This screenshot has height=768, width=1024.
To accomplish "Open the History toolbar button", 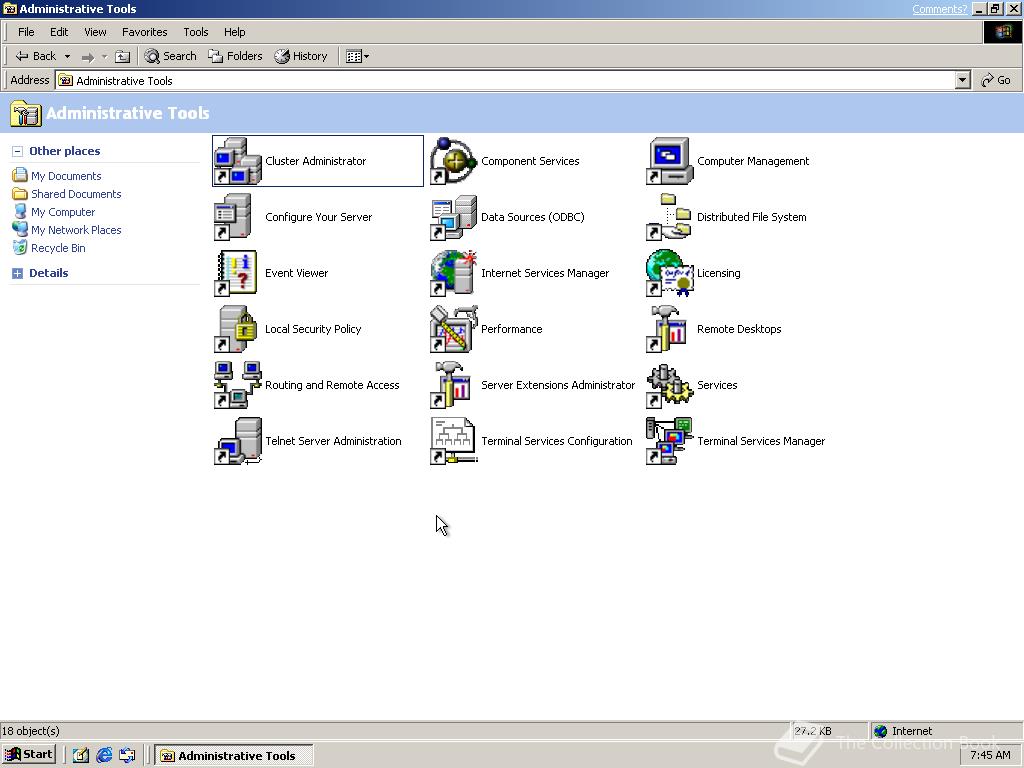I will pos(301,56).
